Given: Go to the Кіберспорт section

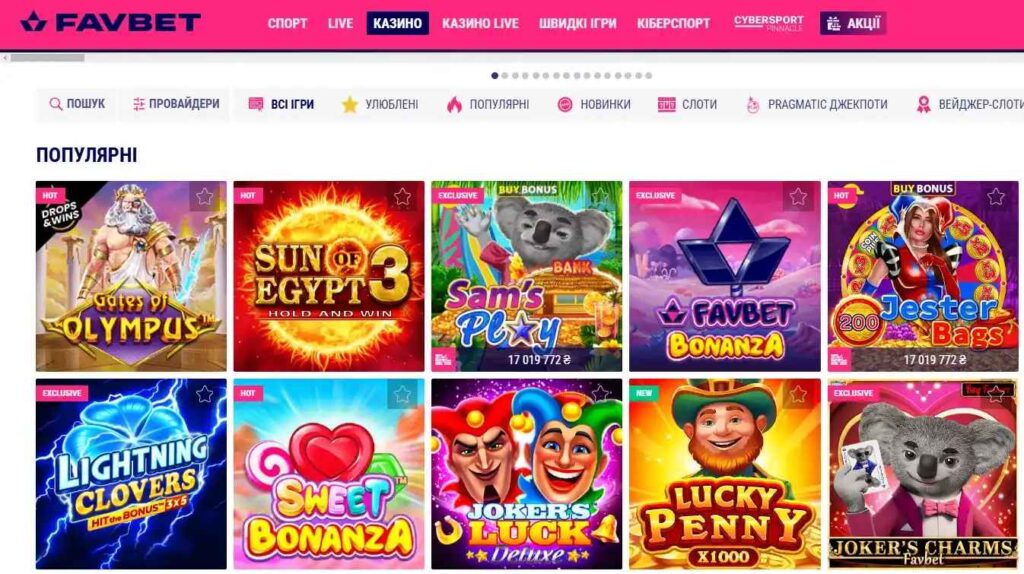Looking at the screenshot, I should (x=673, y=24).
